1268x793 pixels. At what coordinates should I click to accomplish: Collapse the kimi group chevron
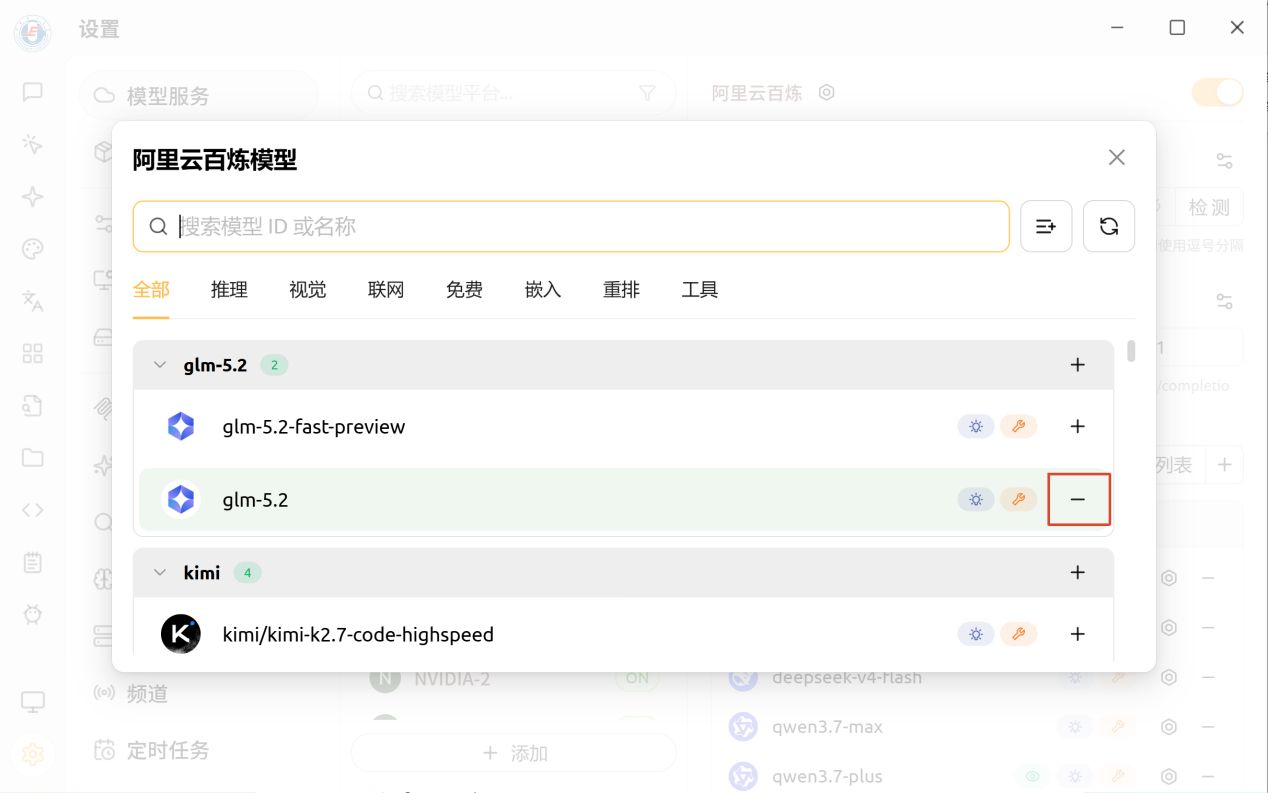(160, 573)
